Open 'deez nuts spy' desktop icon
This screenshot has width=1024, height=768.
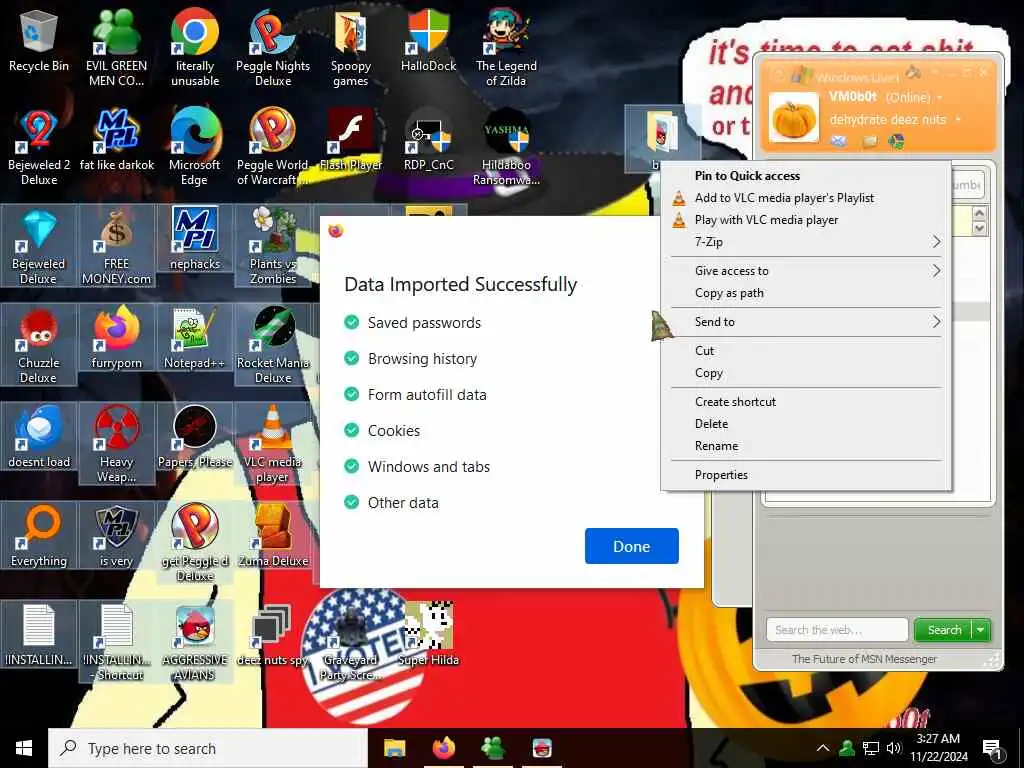pyautogui.click(x=273, y=636)
